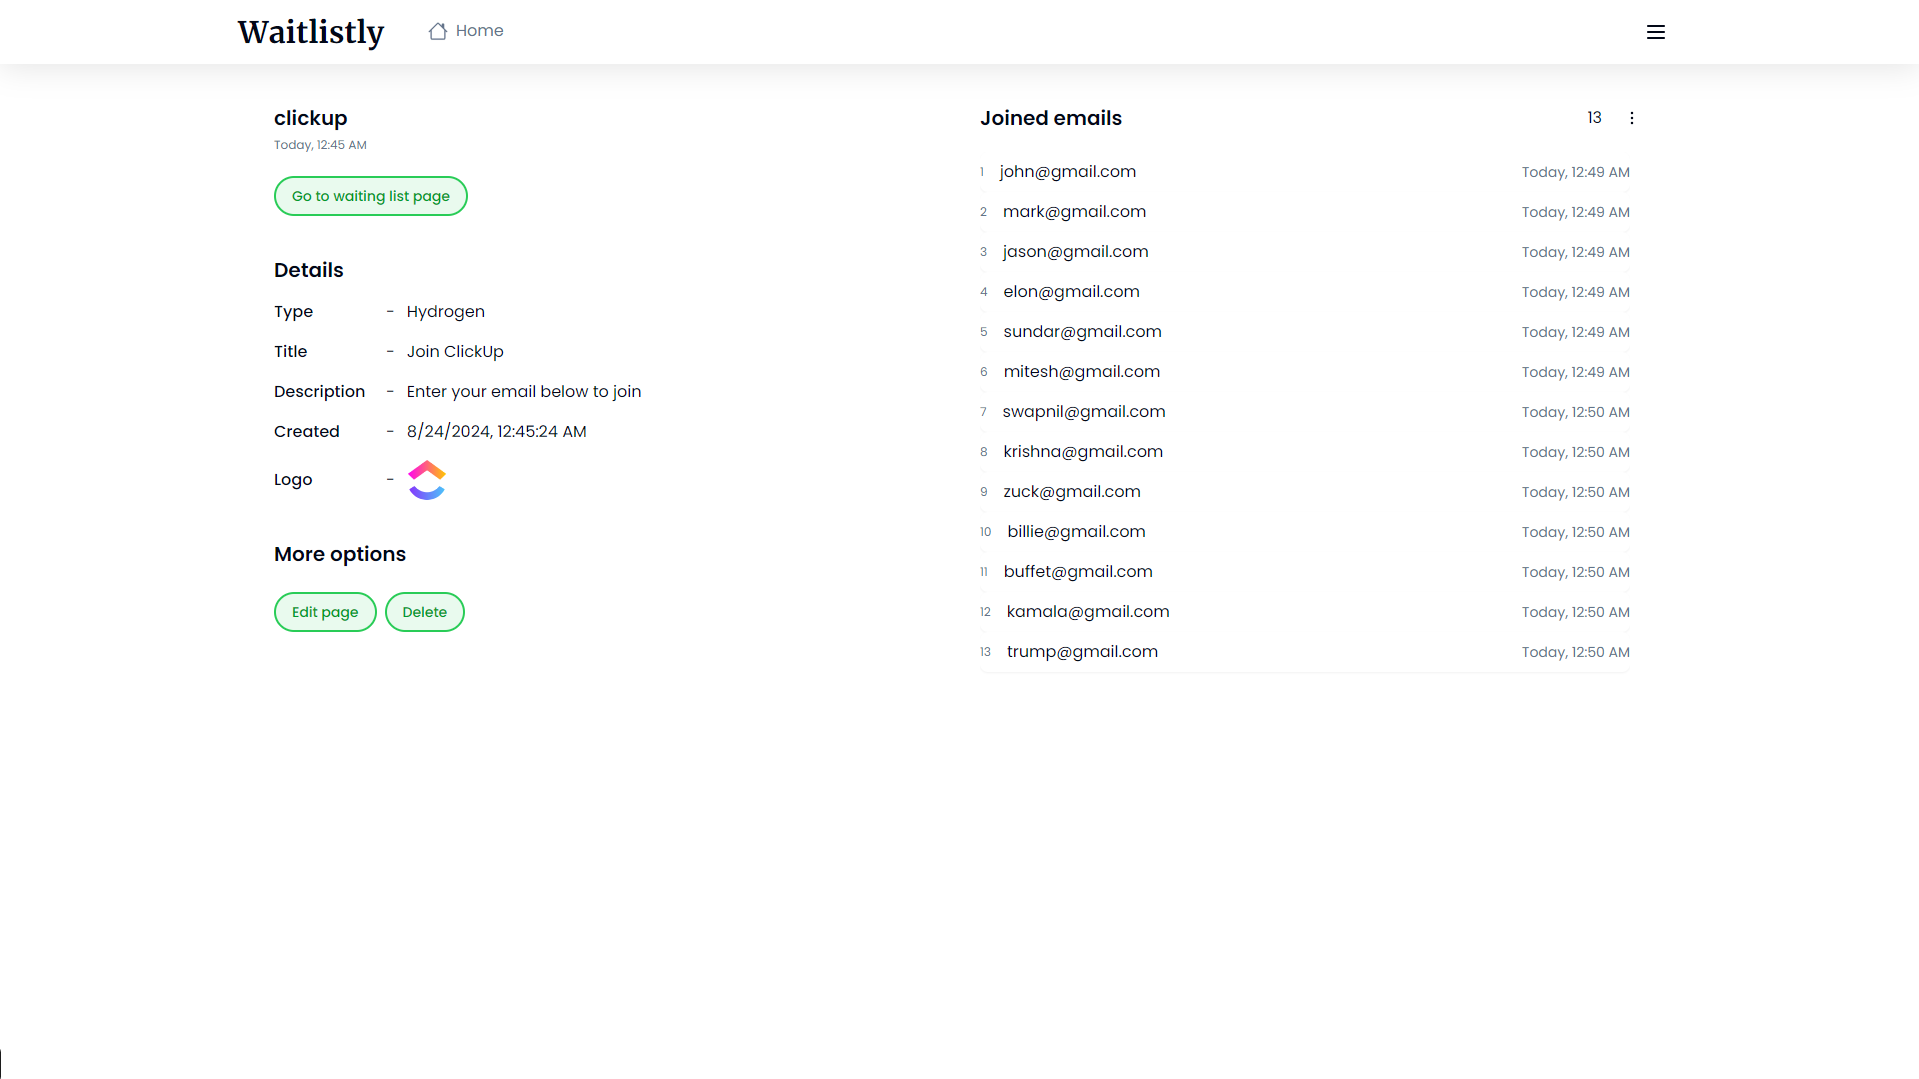Screen dimensions: 1919x1079
Task: Click the timestamp beside swapnil@gmail.com
Action: coord(1576,412)
